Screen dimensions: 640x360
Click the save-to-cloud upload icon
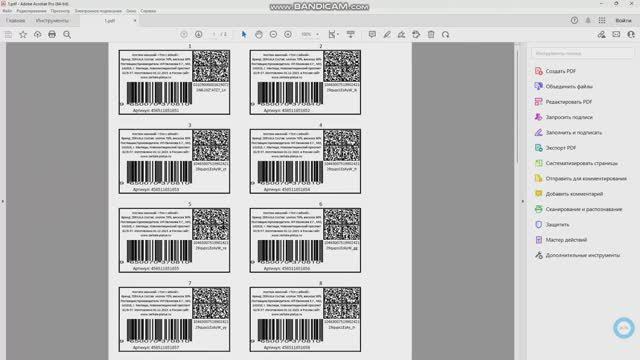38,35
